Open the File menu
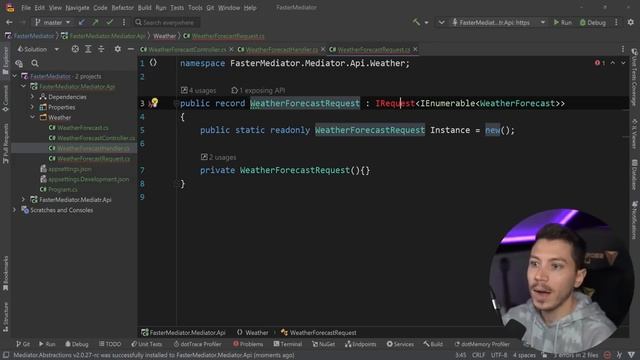This screenshot has height=360, width=640. pos(26,8)
